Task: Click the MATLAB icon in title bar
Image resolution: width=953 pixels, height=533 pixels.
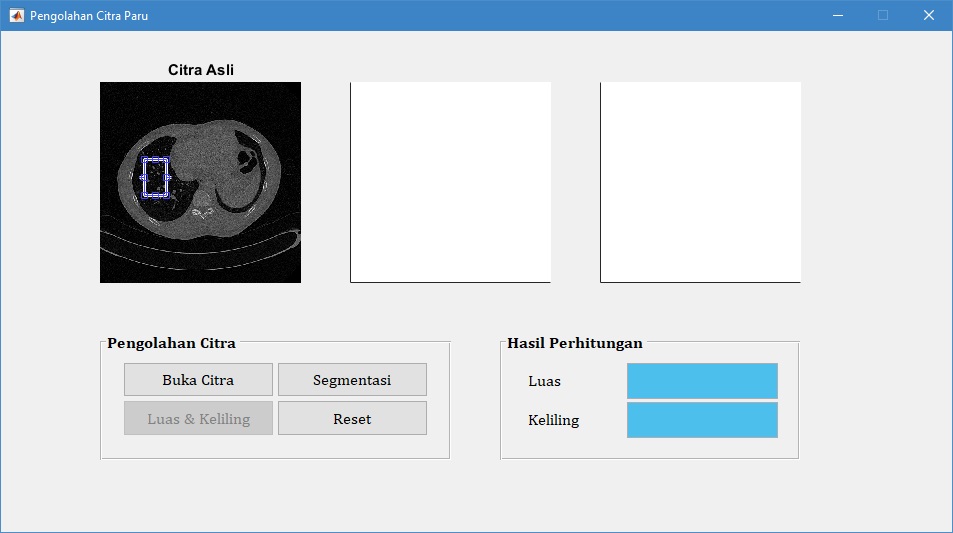Action: point(16,16)
